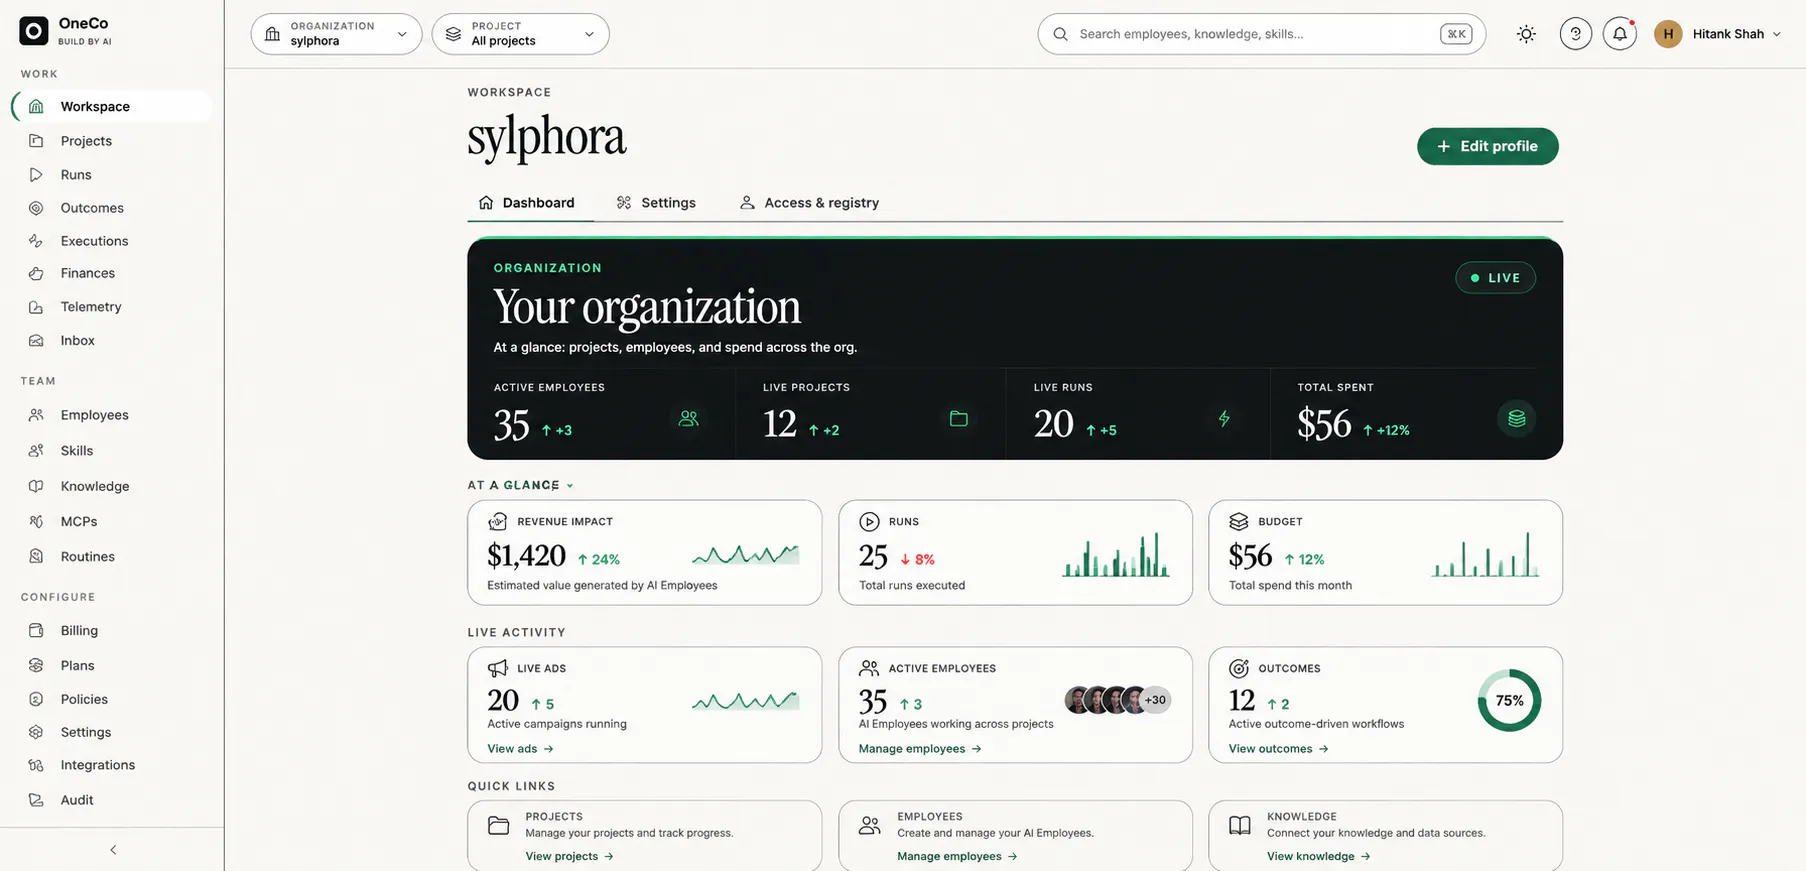The width and height of the screenshot is (1806, 871).
Task: Click the Skills icon in sidebar
Action: 36,451
